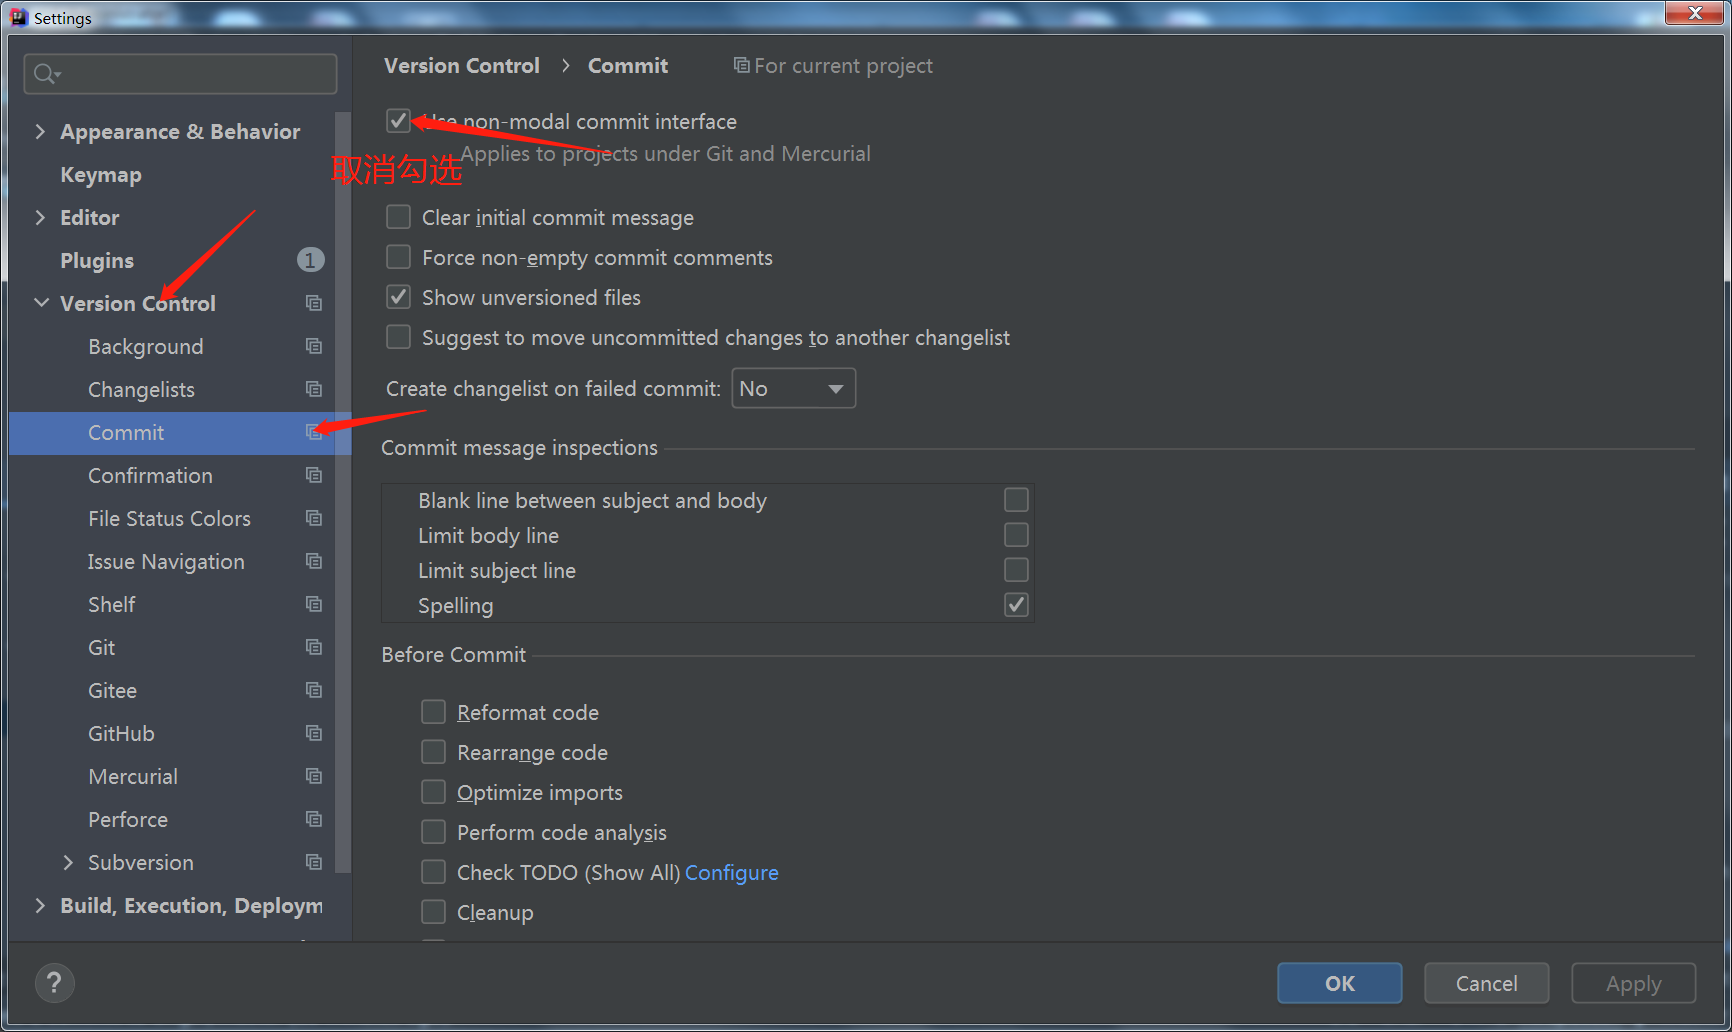Open the Confirmation settings page
1732x1032 pixels.
tap(150, 475)
